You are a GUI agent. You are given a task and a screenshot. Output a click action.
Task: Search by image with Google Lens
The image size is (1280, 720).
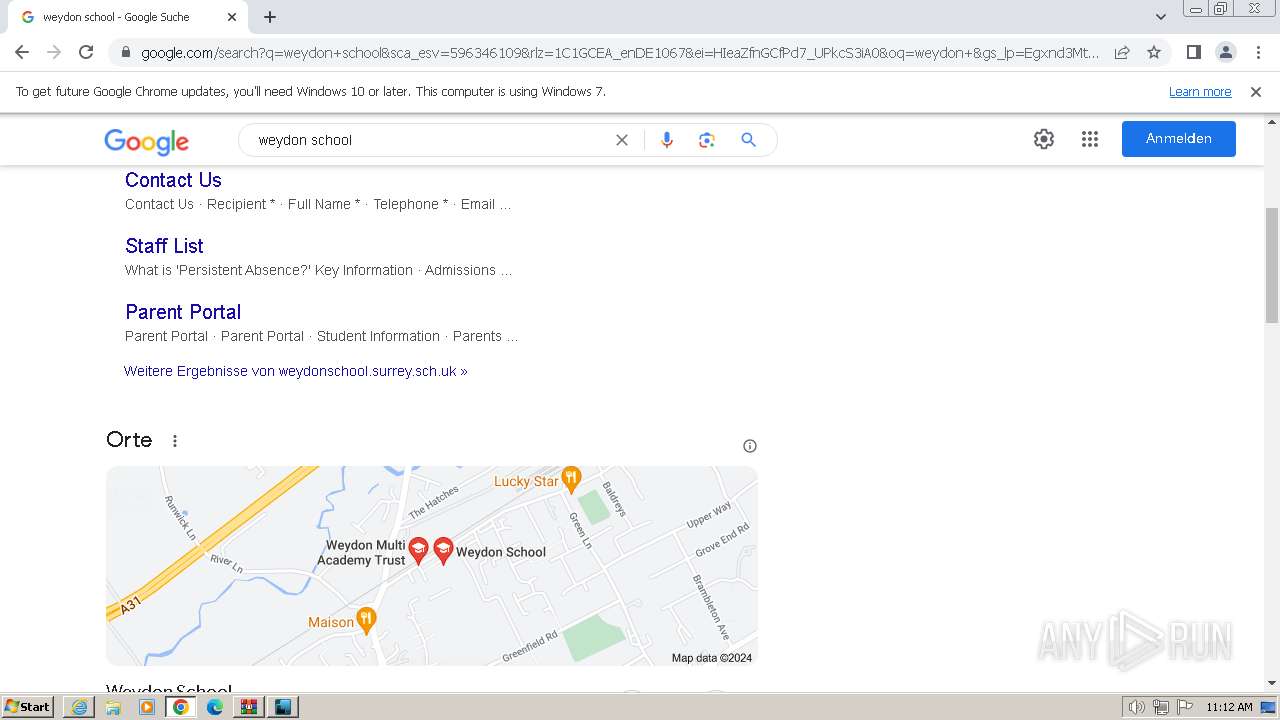(x=707, y=140)
